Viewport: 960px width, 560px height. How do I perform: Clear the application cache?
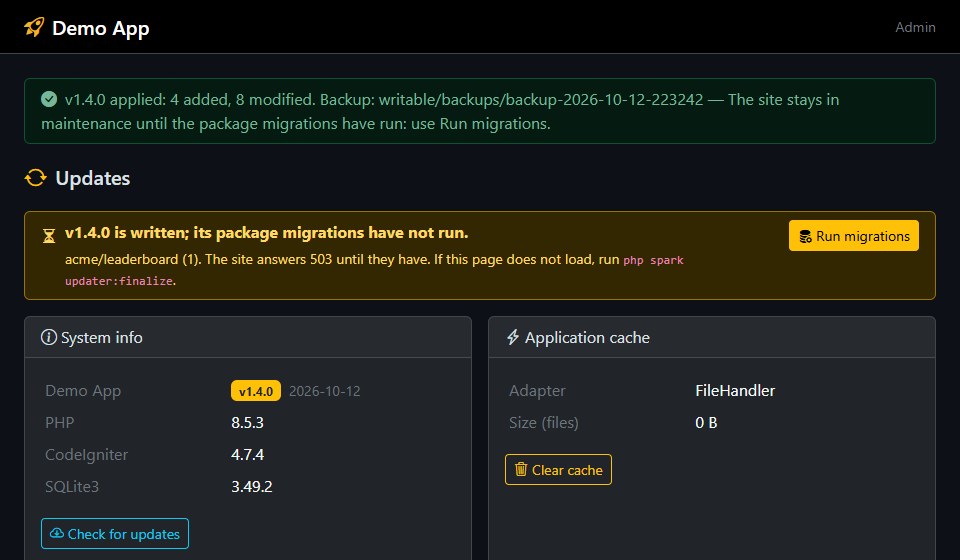(x=558, y=469)
